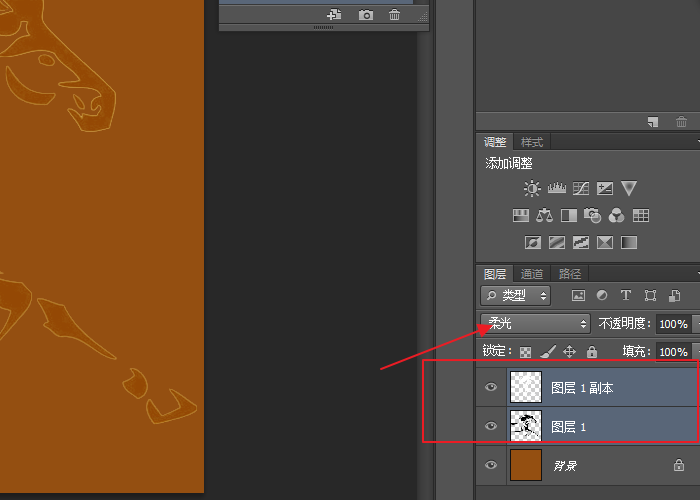Filter layers by pixel layers
Screen dimensions: 700x500
tap(578, 295)
